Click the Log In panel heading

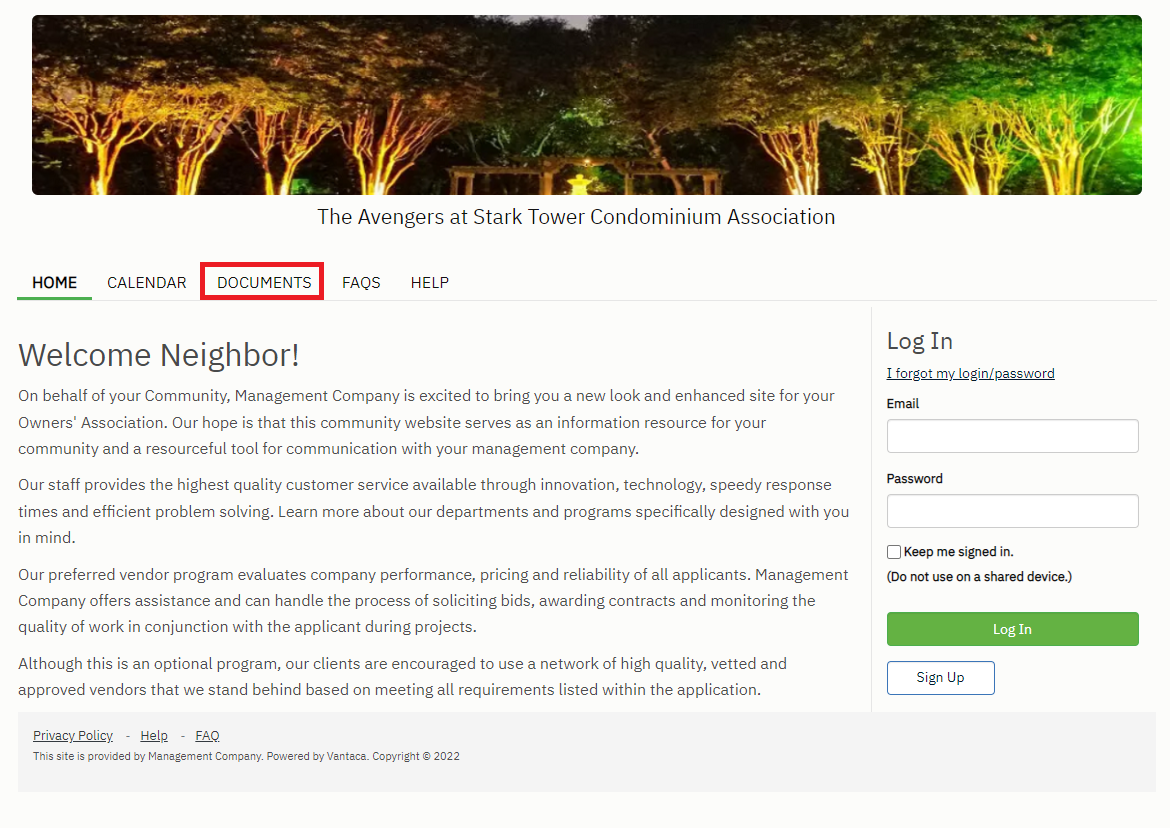[x=919, y=341]
